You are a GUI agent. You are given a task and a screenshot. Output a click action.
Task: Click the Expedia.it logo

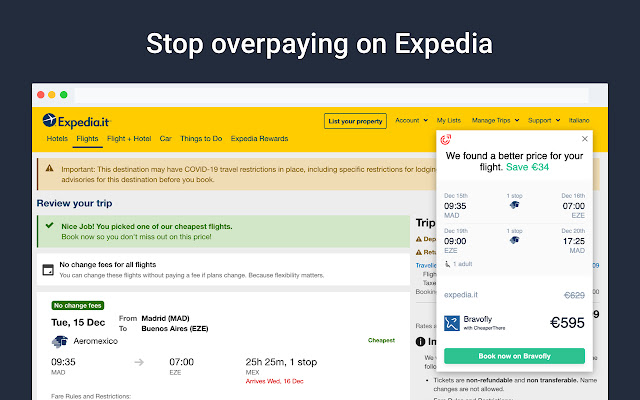[76, 121]
